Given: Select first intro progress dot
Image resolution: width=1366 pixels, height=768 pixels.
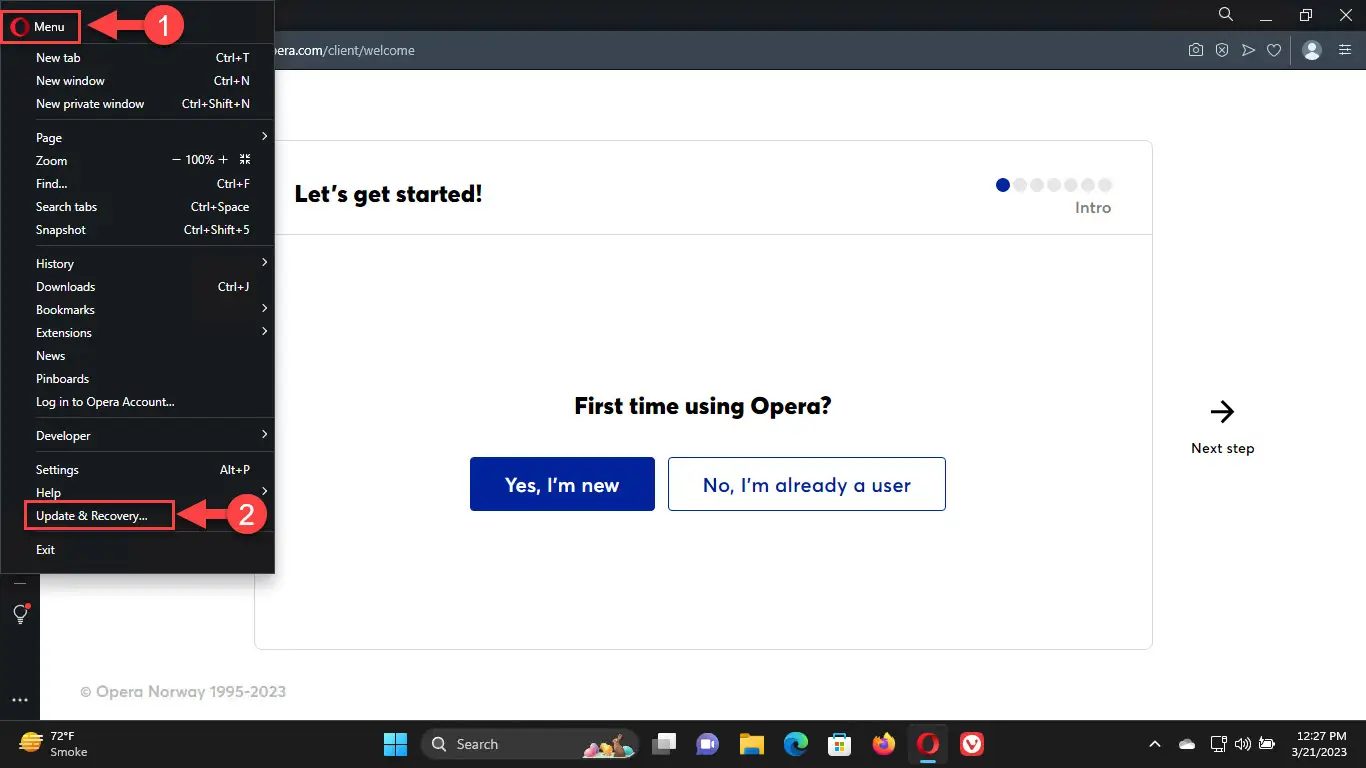Looking at the screenshot, I should pyautogui.click(x=1003, y=185).
